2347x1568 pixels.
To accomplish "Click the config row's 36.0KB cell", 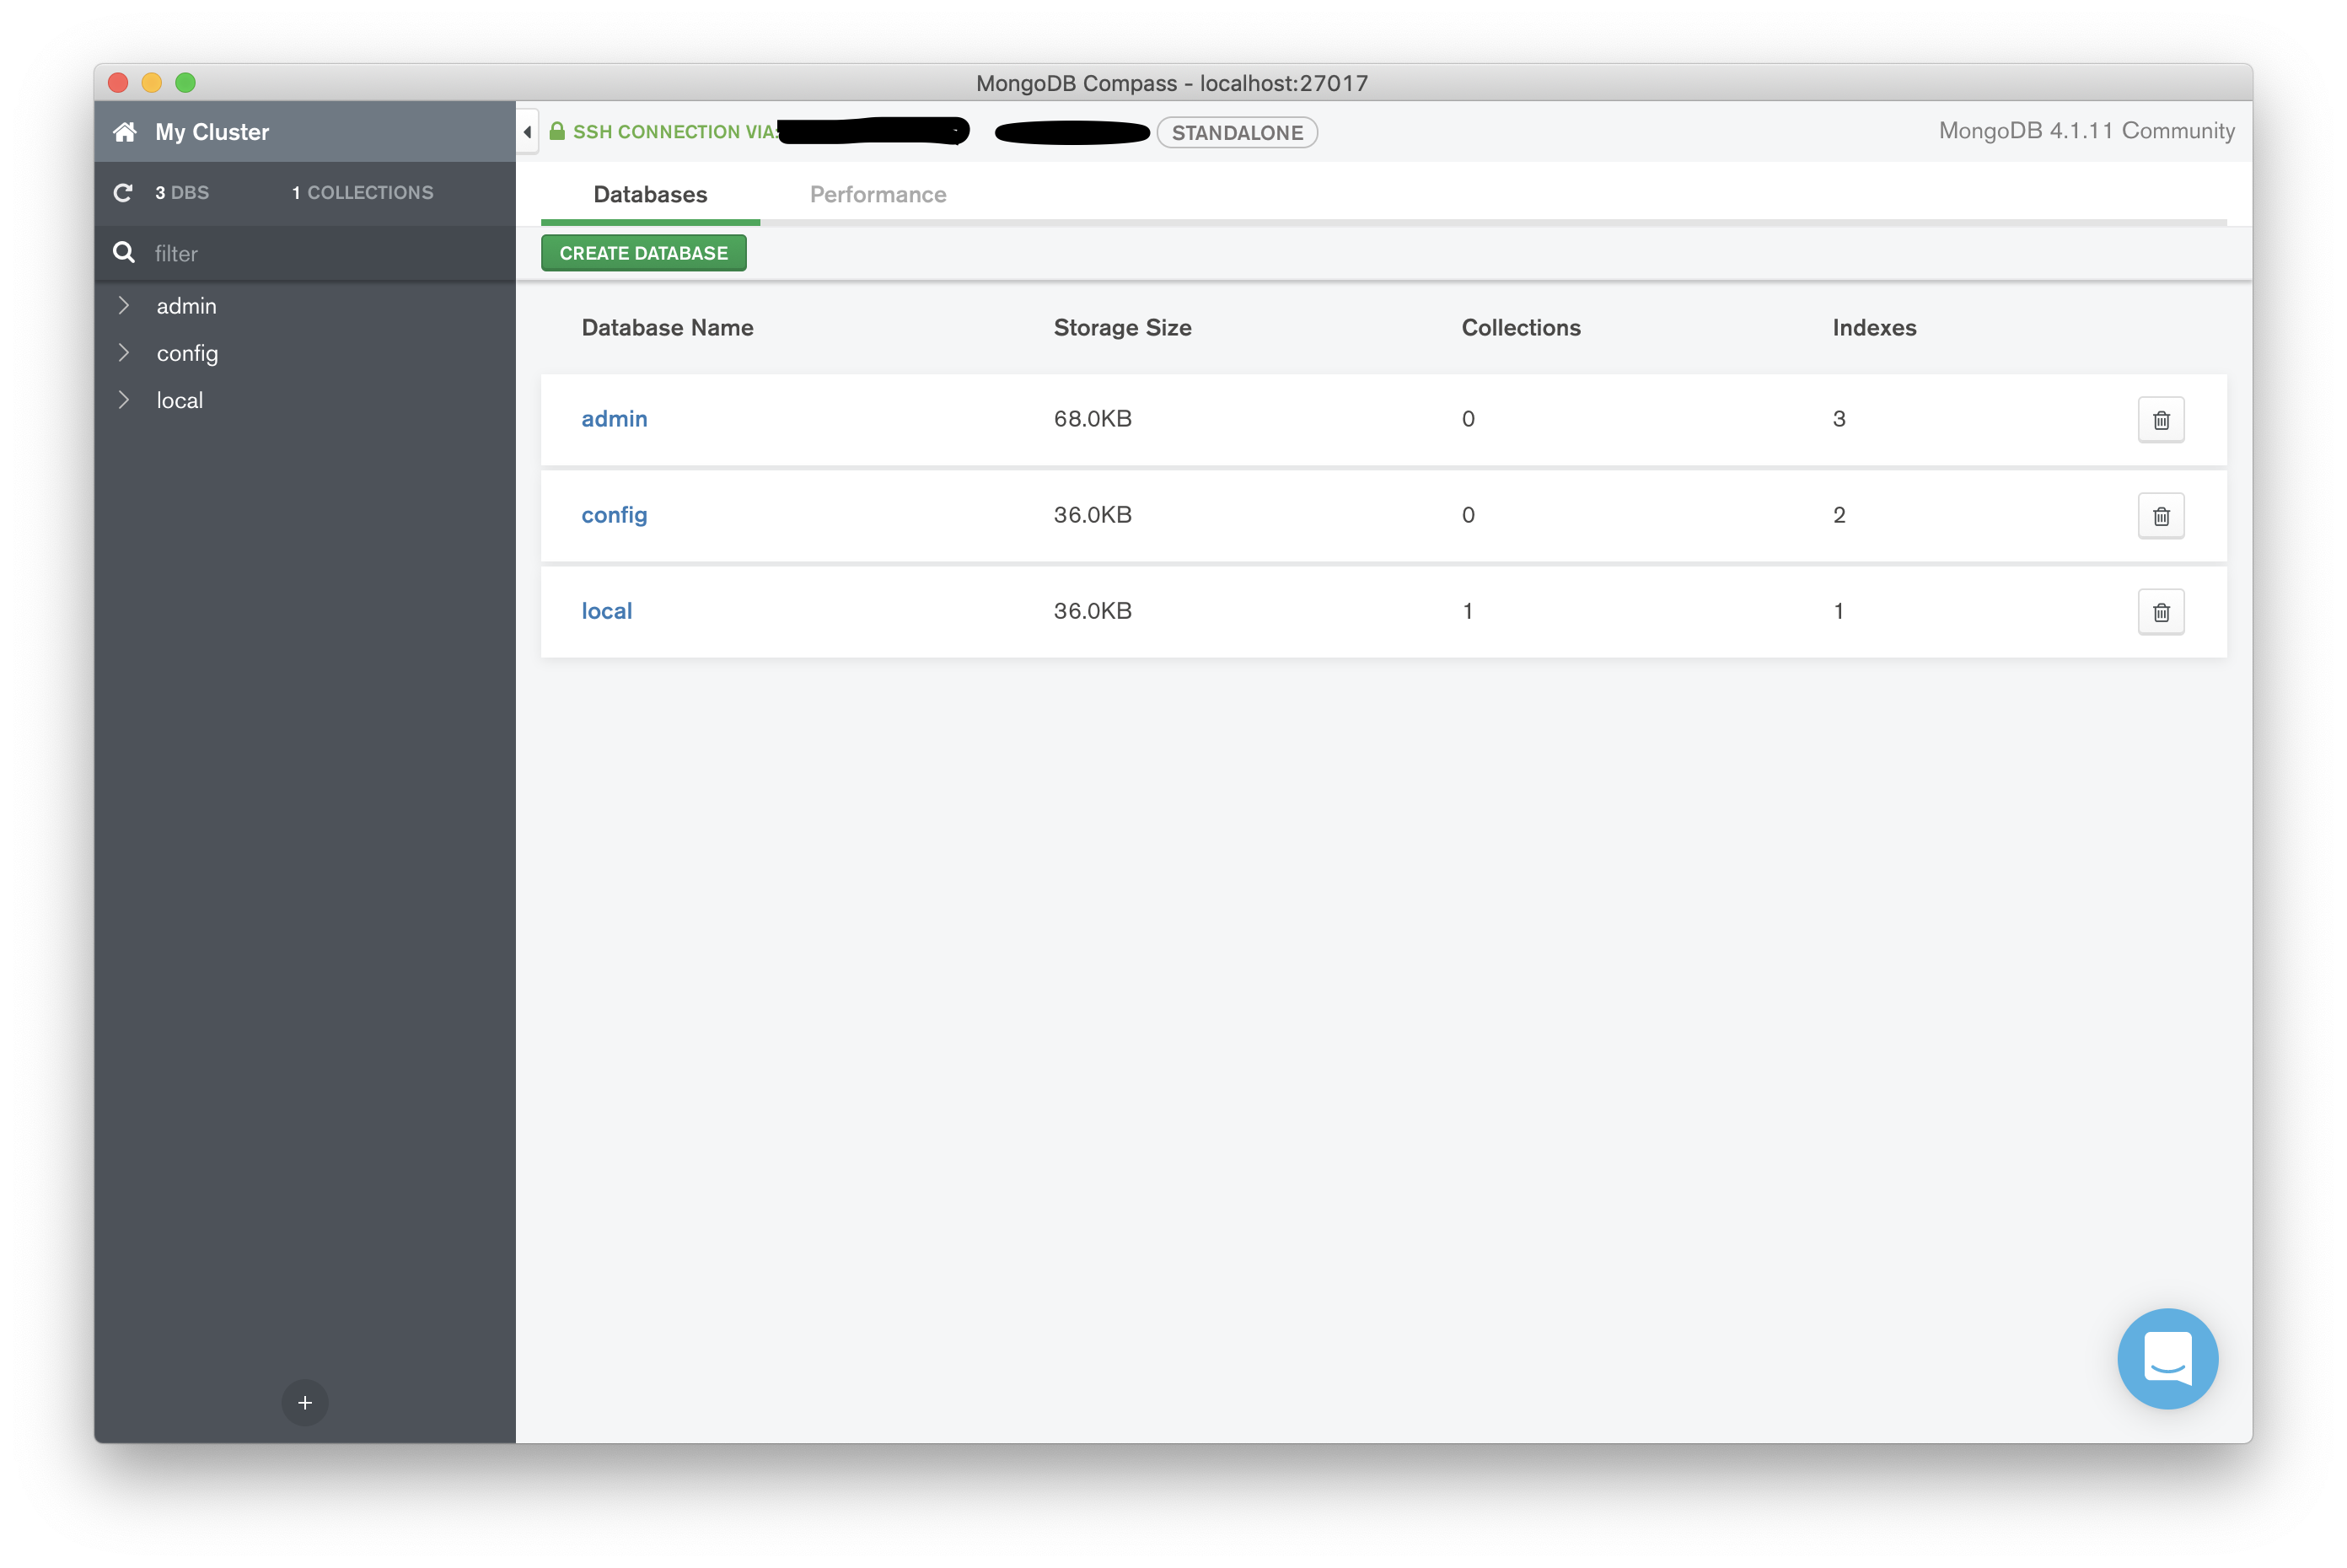I will [1092, 515].
